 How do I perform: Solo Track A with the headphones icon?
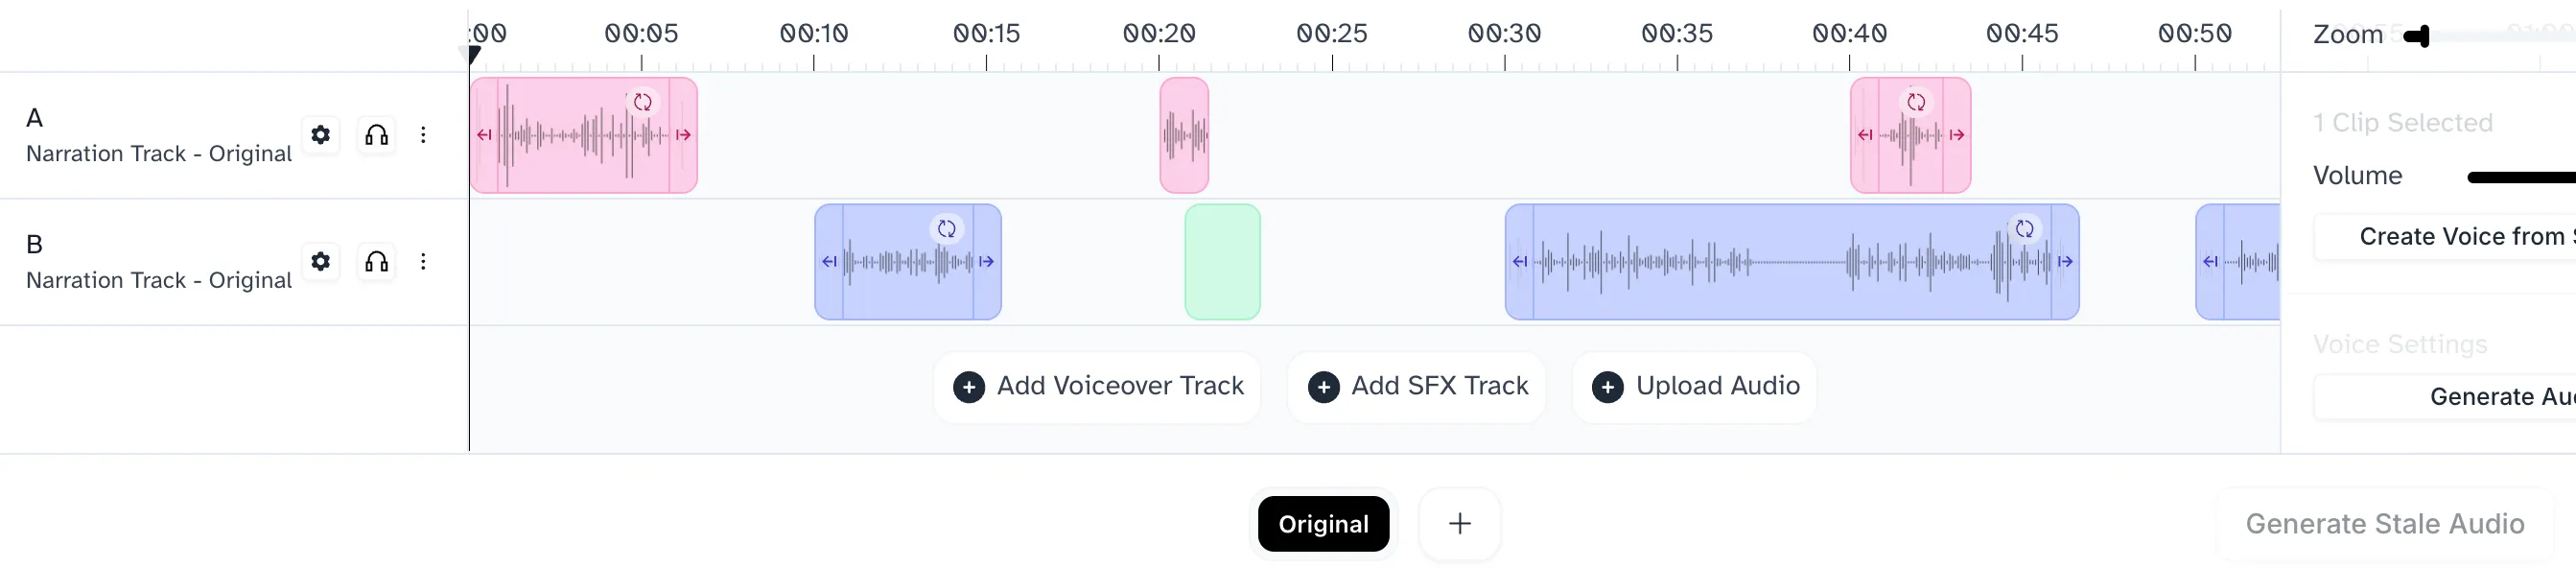click(376, 135)
